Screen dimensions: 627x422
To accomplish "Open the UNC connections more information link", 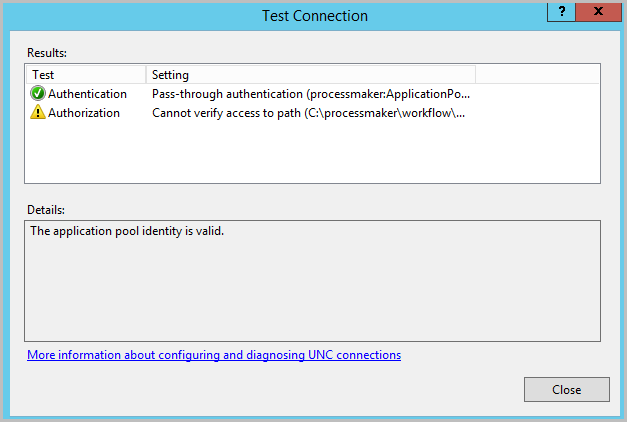I will [214, 355].
